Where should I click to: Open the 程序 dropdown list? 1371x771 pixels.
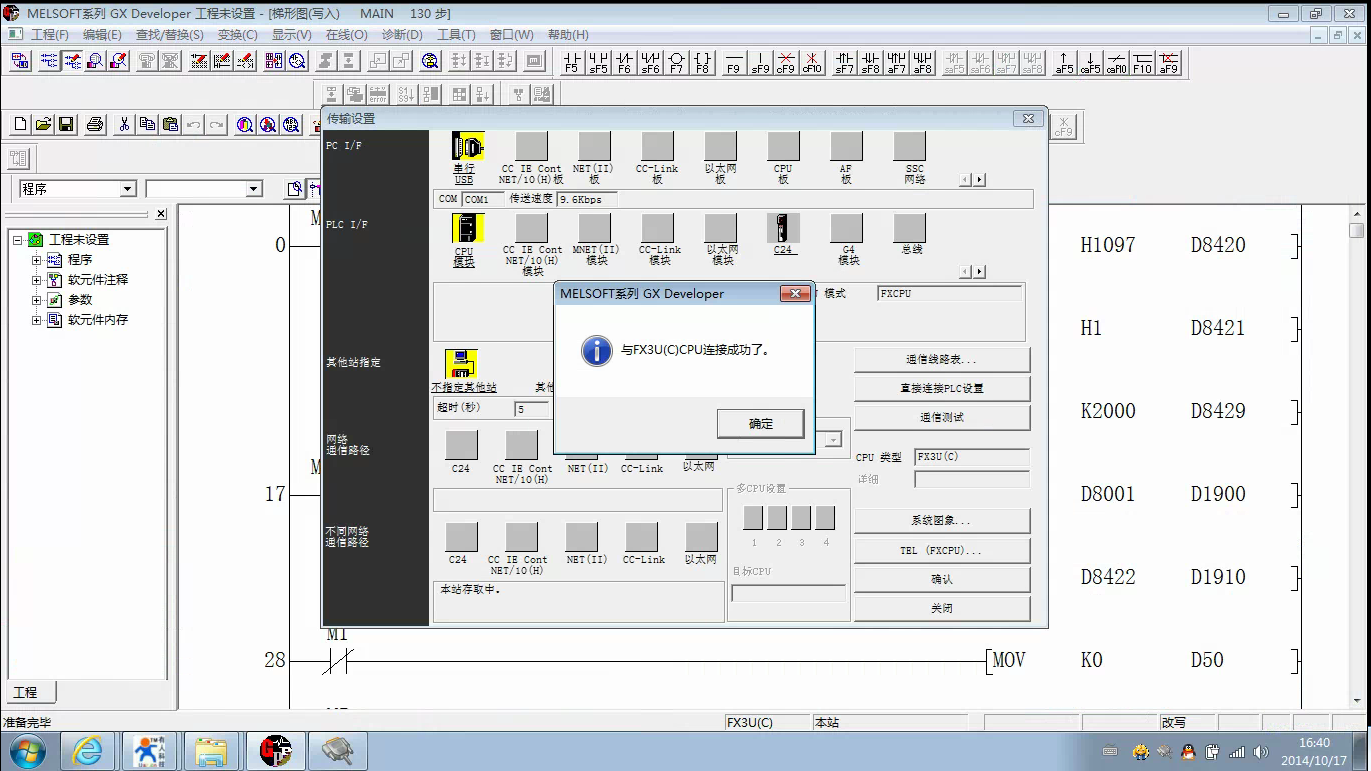[127, 189]
